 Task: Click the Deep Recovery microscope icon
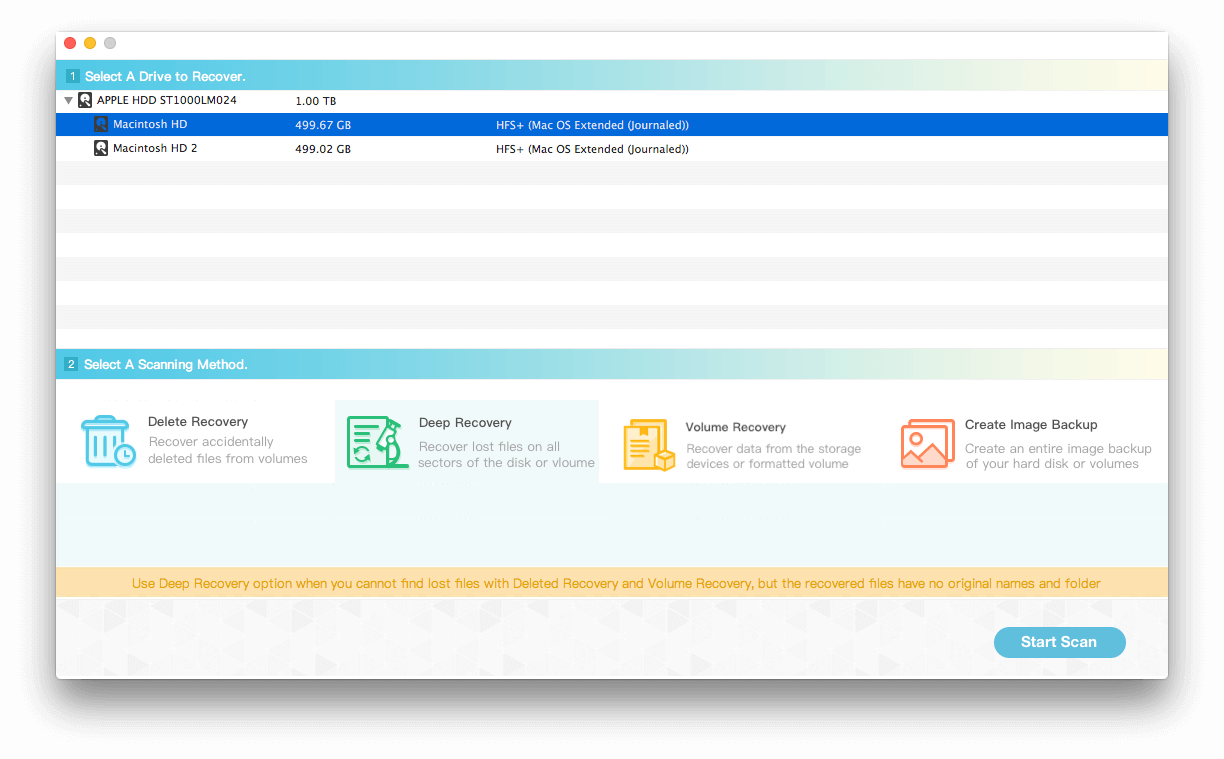377,442
